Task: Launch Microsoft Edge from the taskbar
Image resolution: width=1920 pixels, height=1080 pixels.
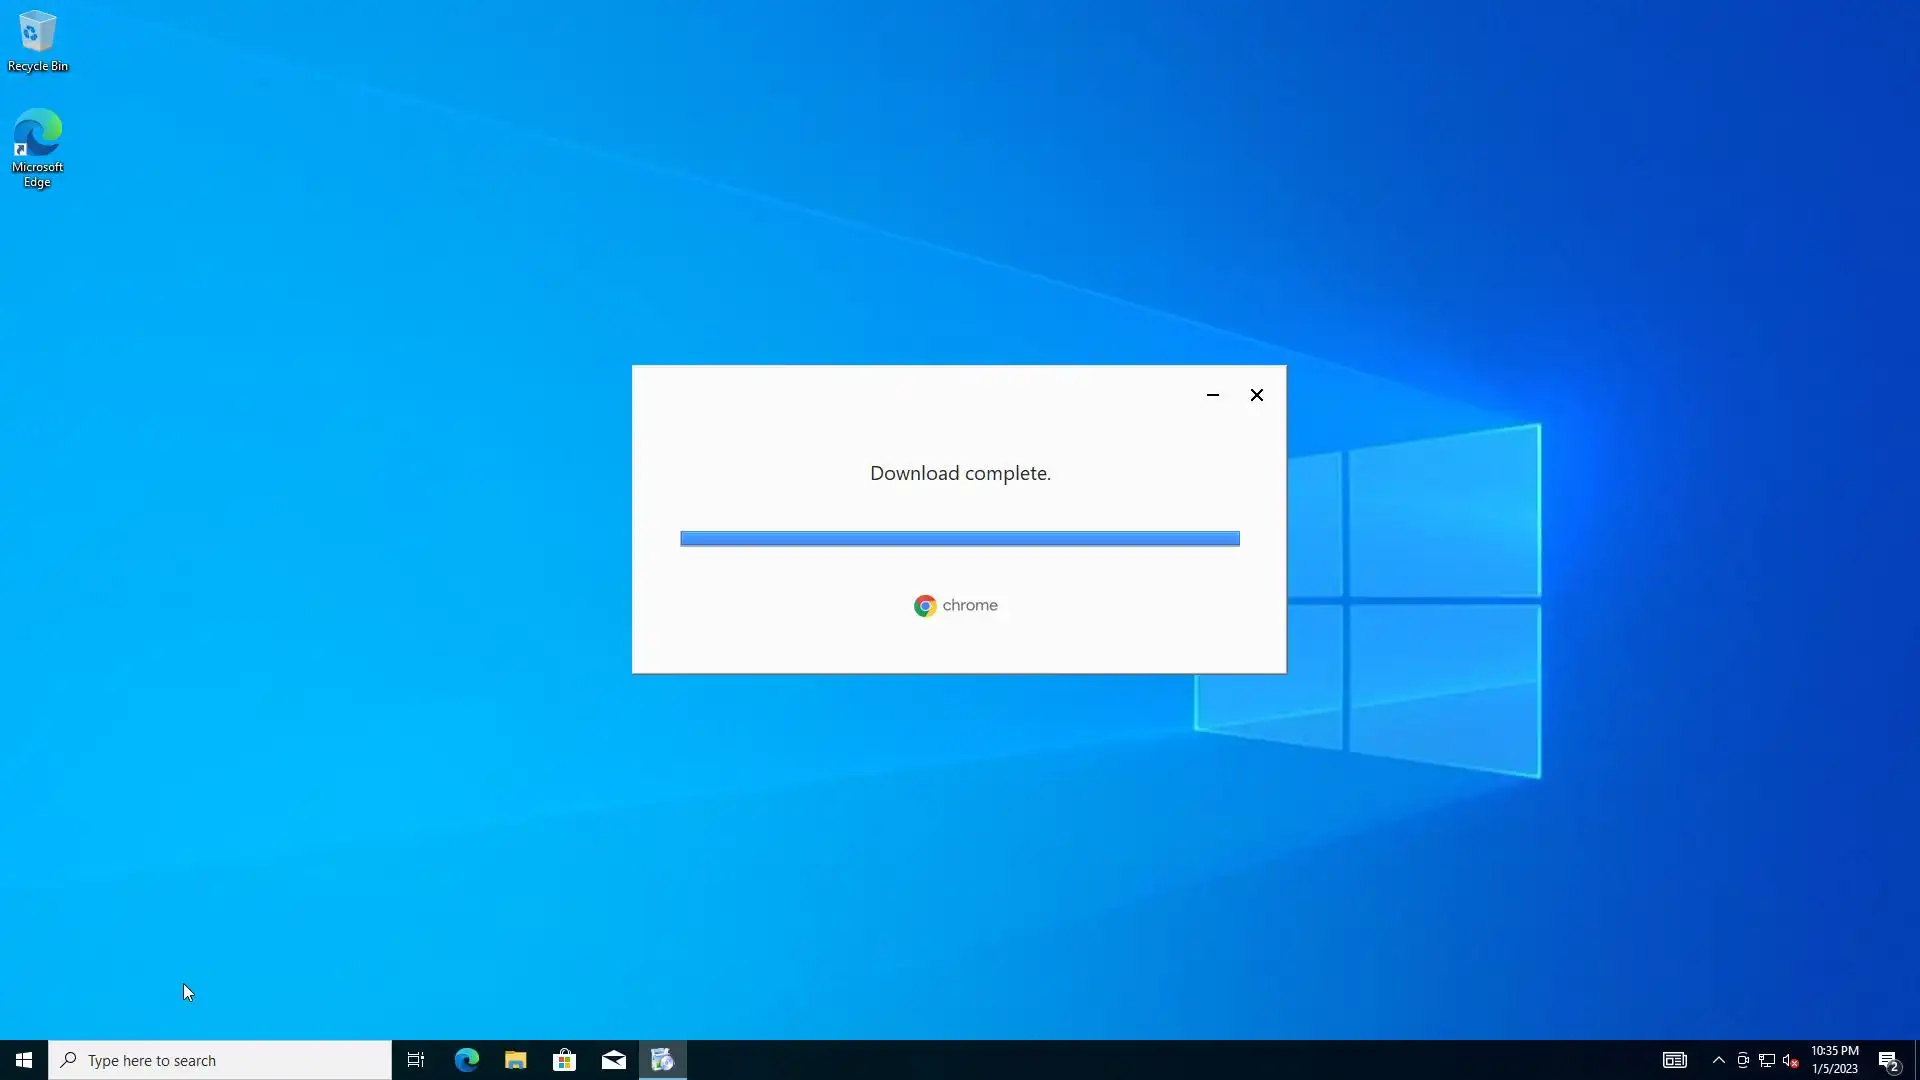Action: [x=466, y=1060]
